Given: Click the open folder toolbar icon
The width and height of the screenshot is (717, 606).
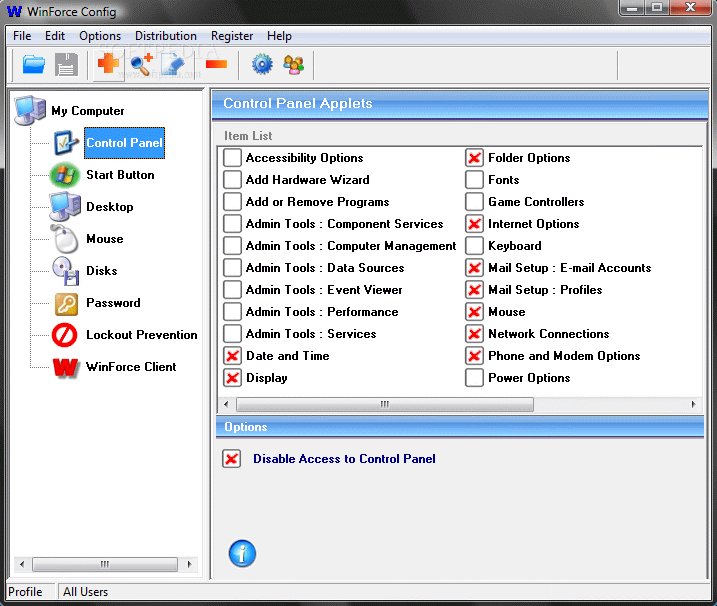Looking at the screenshot, I should point(33,64).
